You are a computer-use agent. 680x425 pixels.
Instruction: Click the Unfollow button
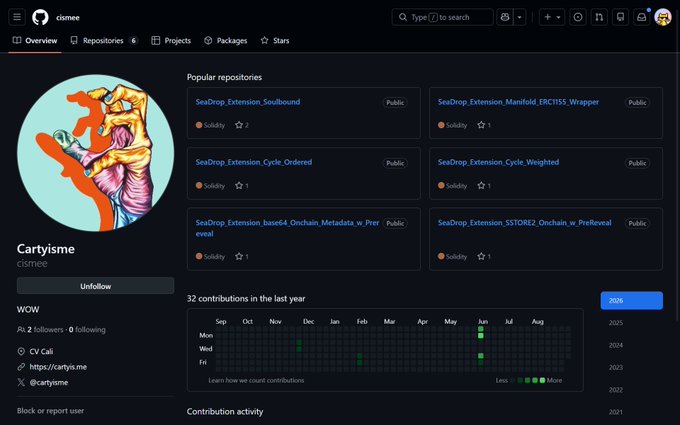(x=95, y=286)
